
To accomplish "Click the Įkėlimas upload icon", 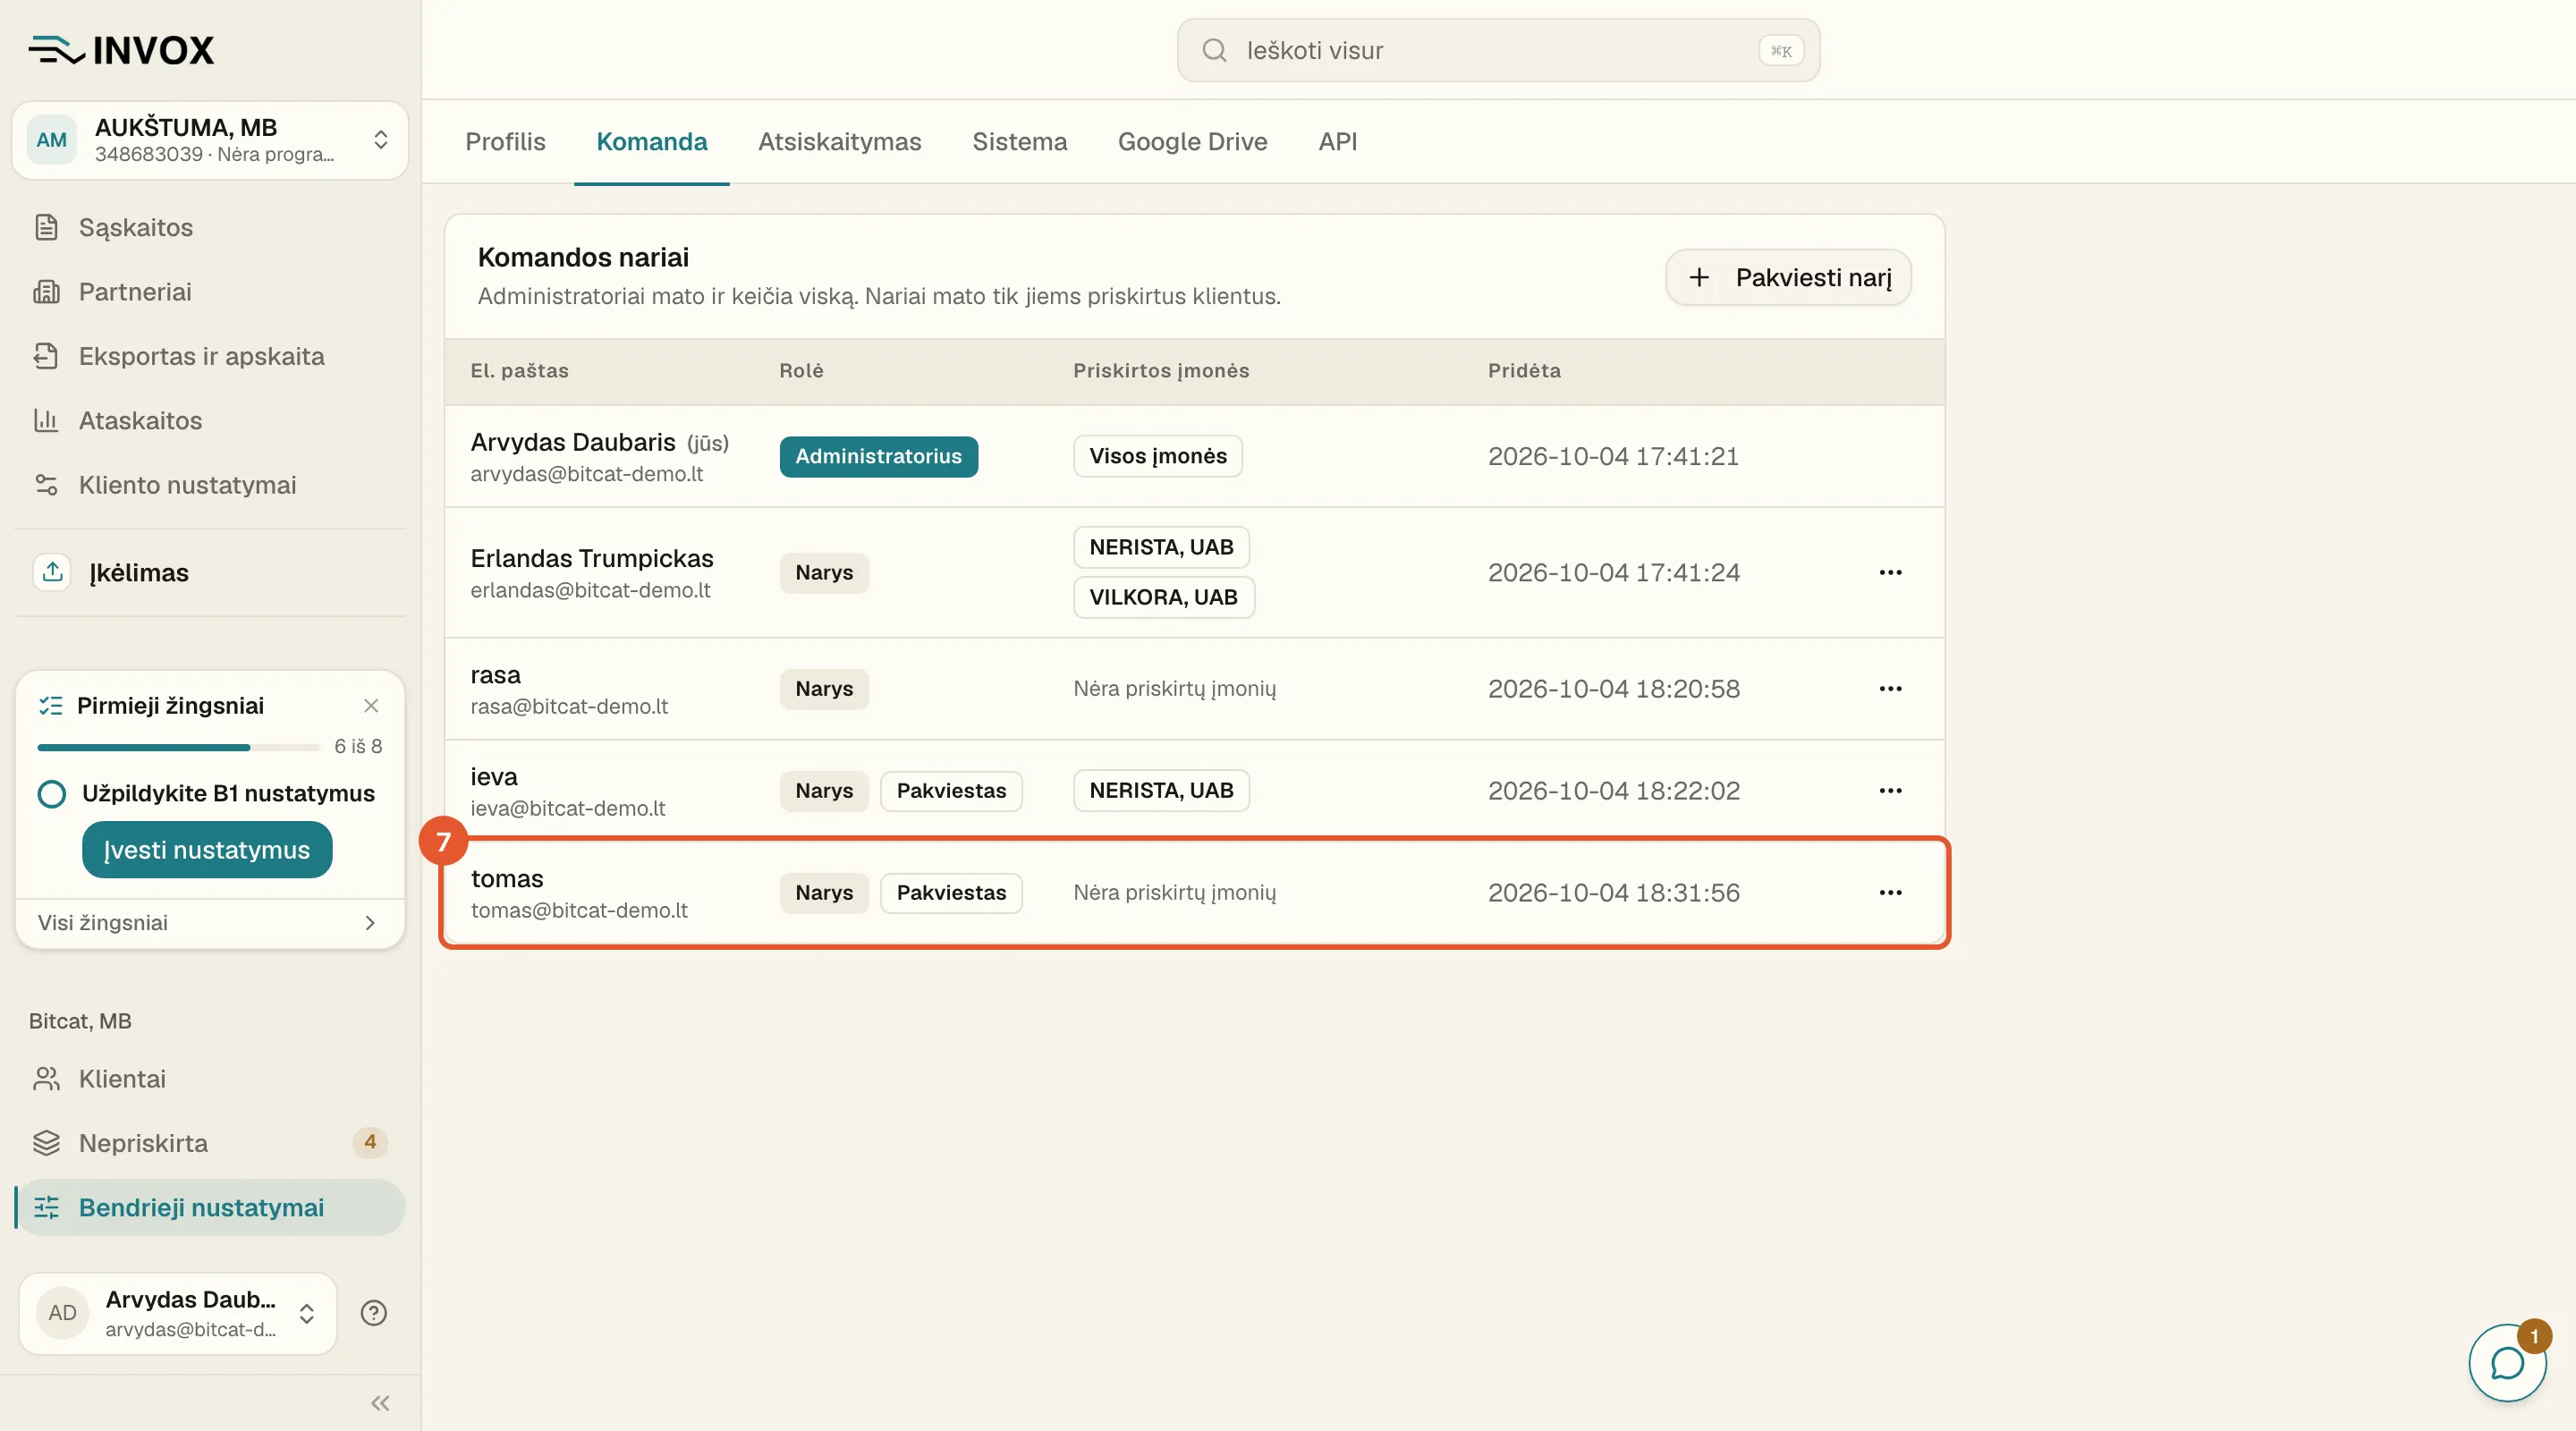I will 53,572.
